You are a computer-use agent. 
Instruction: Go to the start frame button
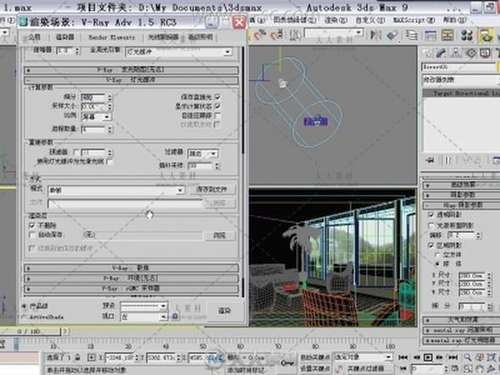click(403, 357)
